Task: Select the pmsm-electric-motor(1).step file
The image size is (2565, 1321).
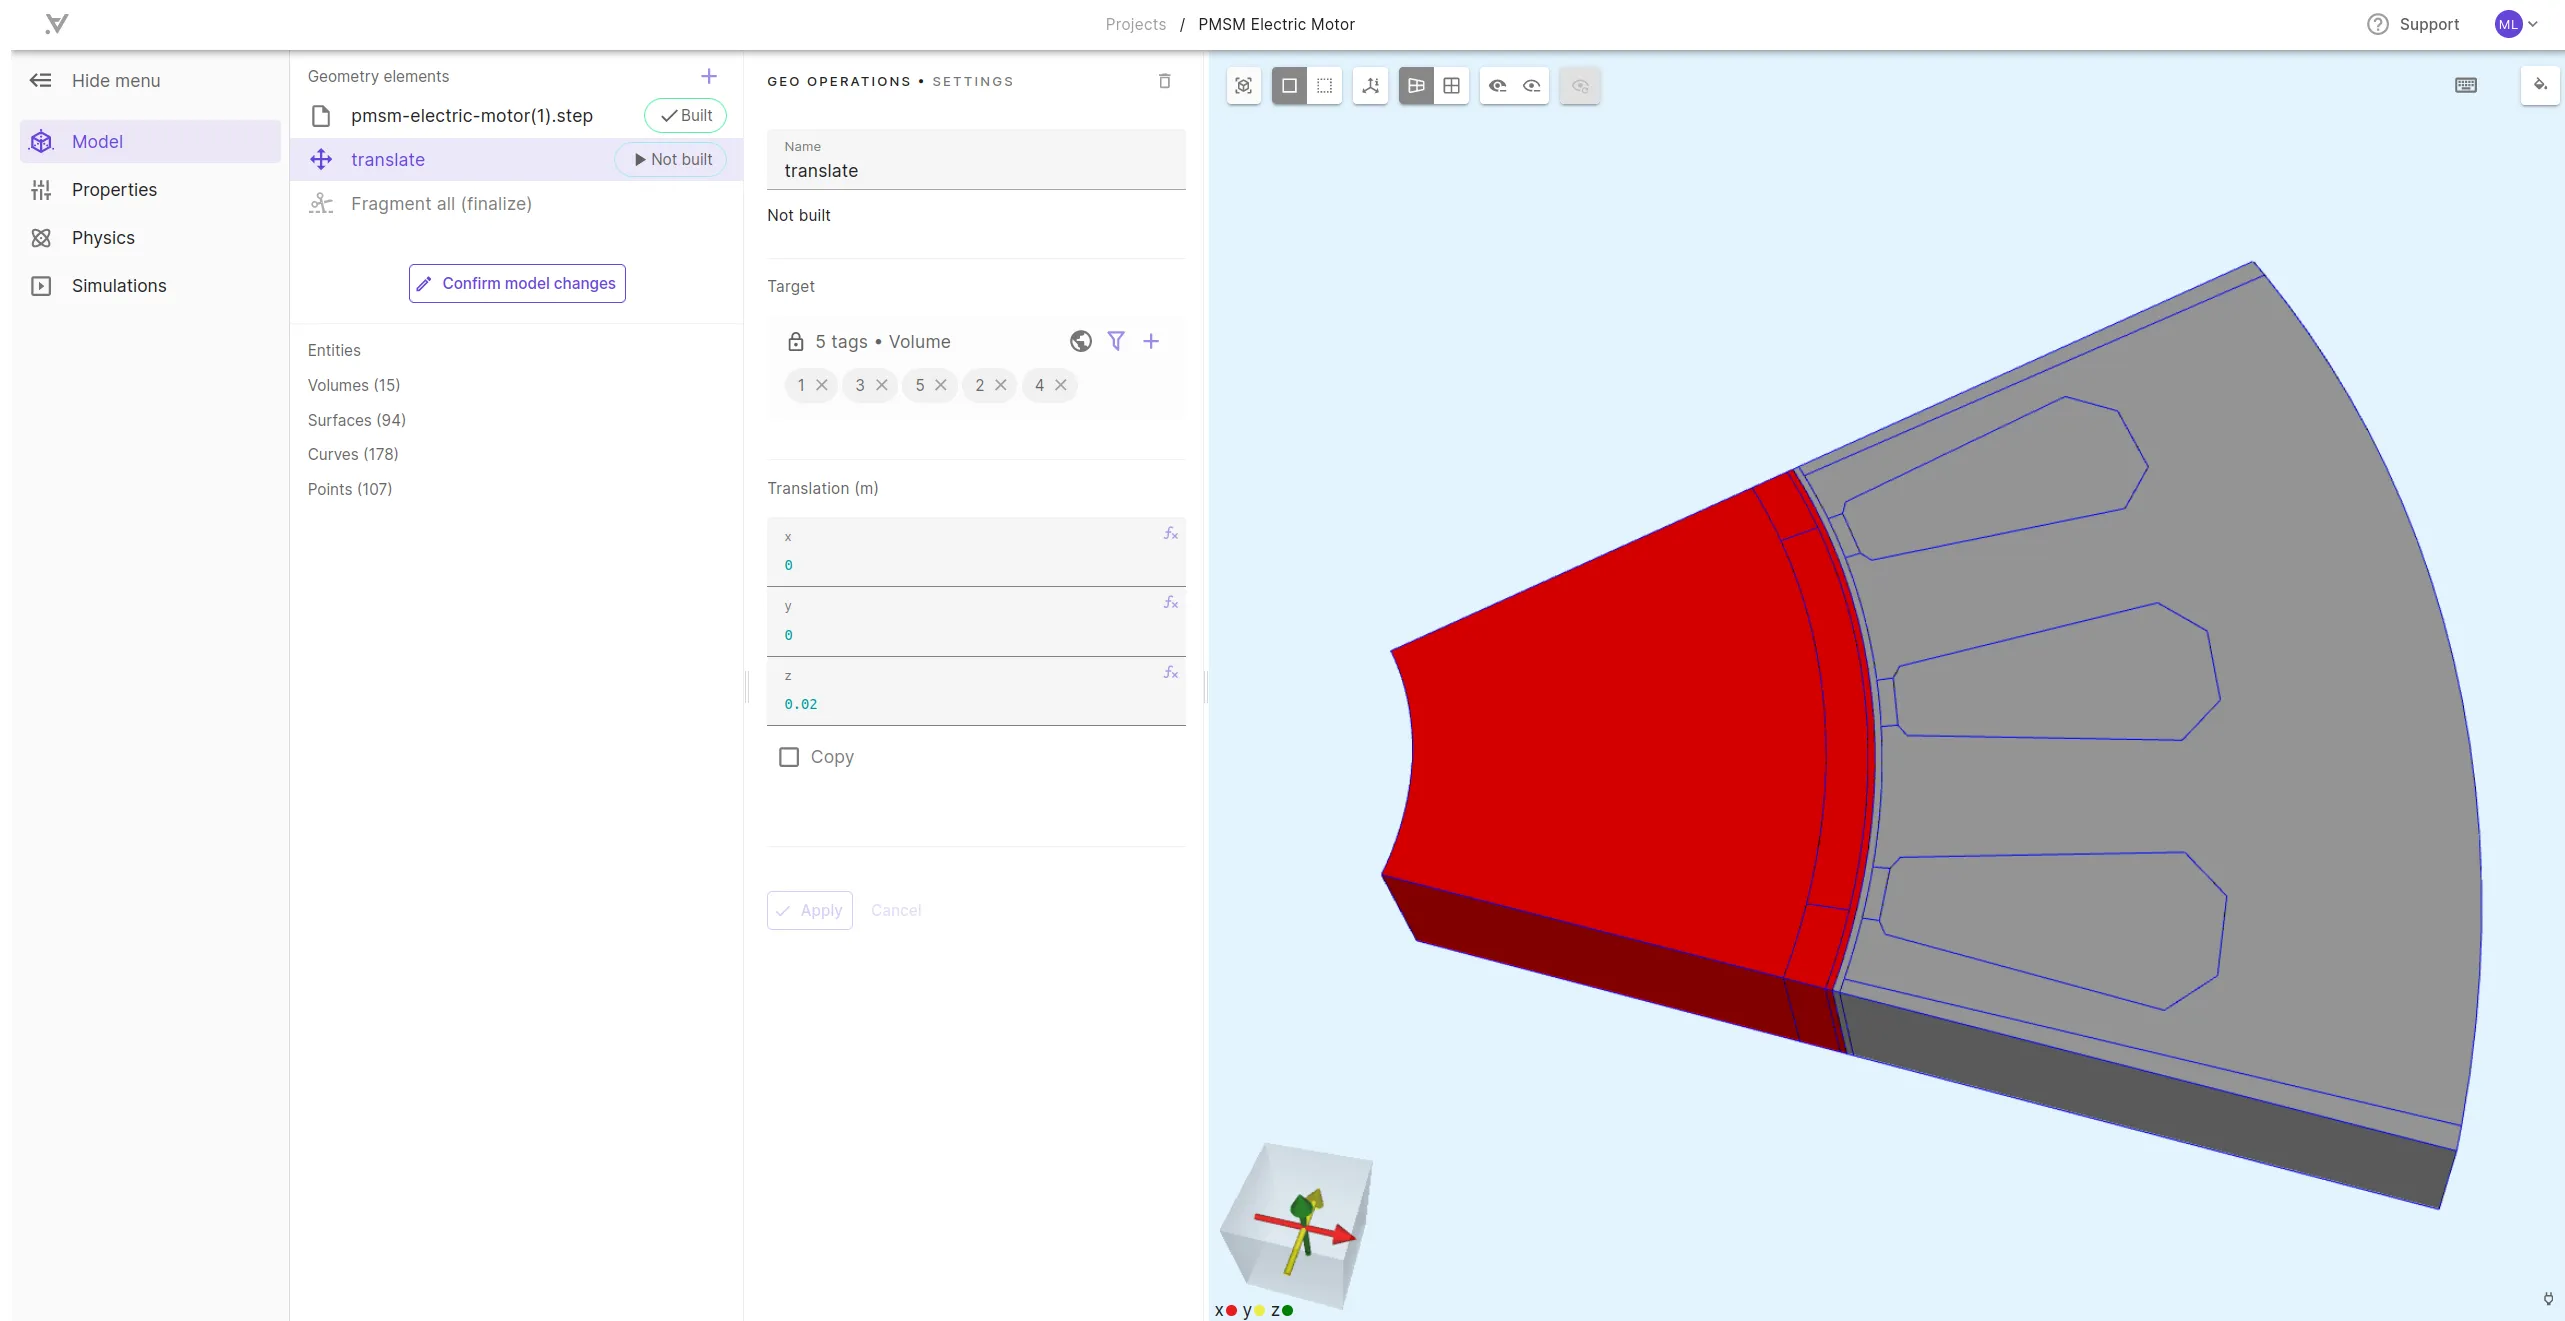Action: [x=471, y=116]
